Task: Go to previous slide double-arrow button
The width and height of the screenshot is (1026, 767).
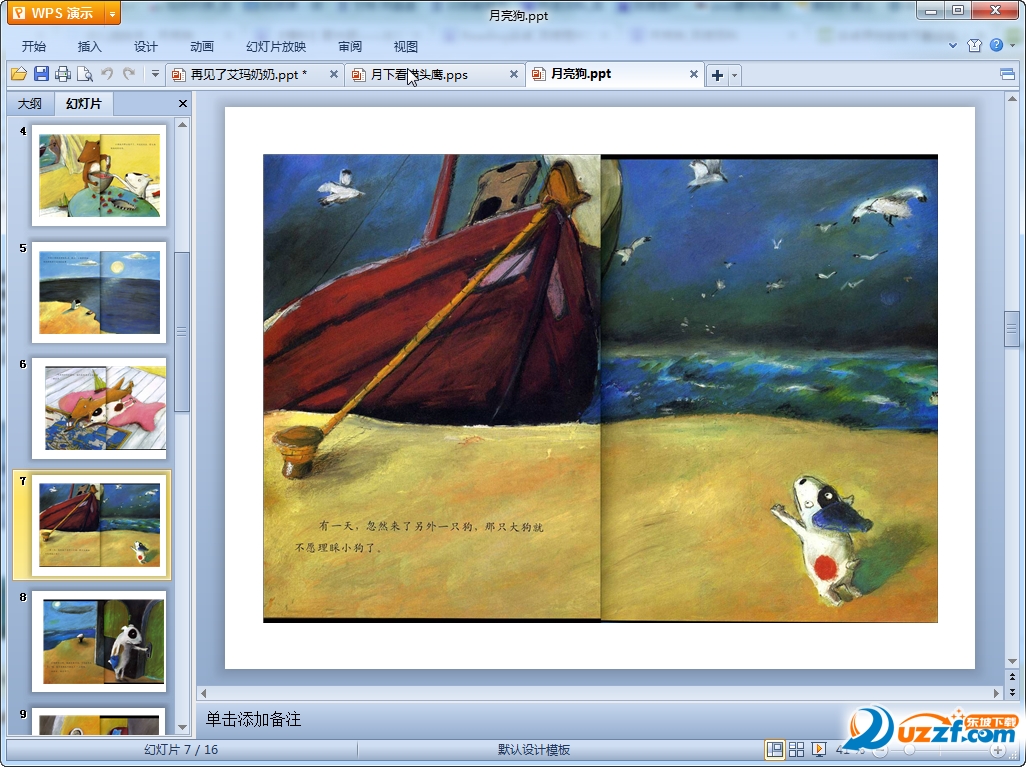Action: 1012,678
